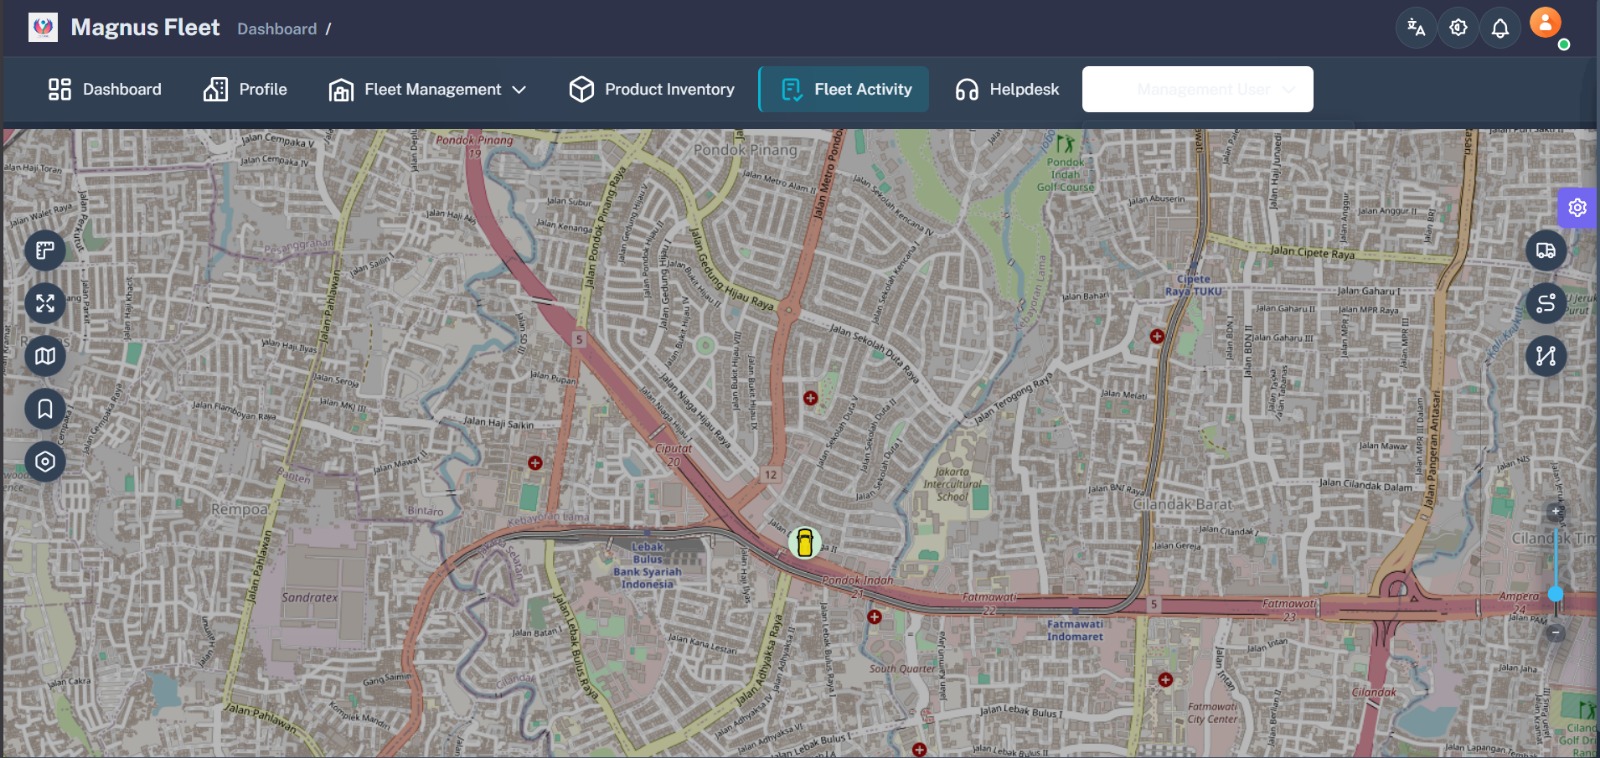This screenshot has width=1600, height=758.
Task: Open the Profile tab
Action: coord(245,89)
